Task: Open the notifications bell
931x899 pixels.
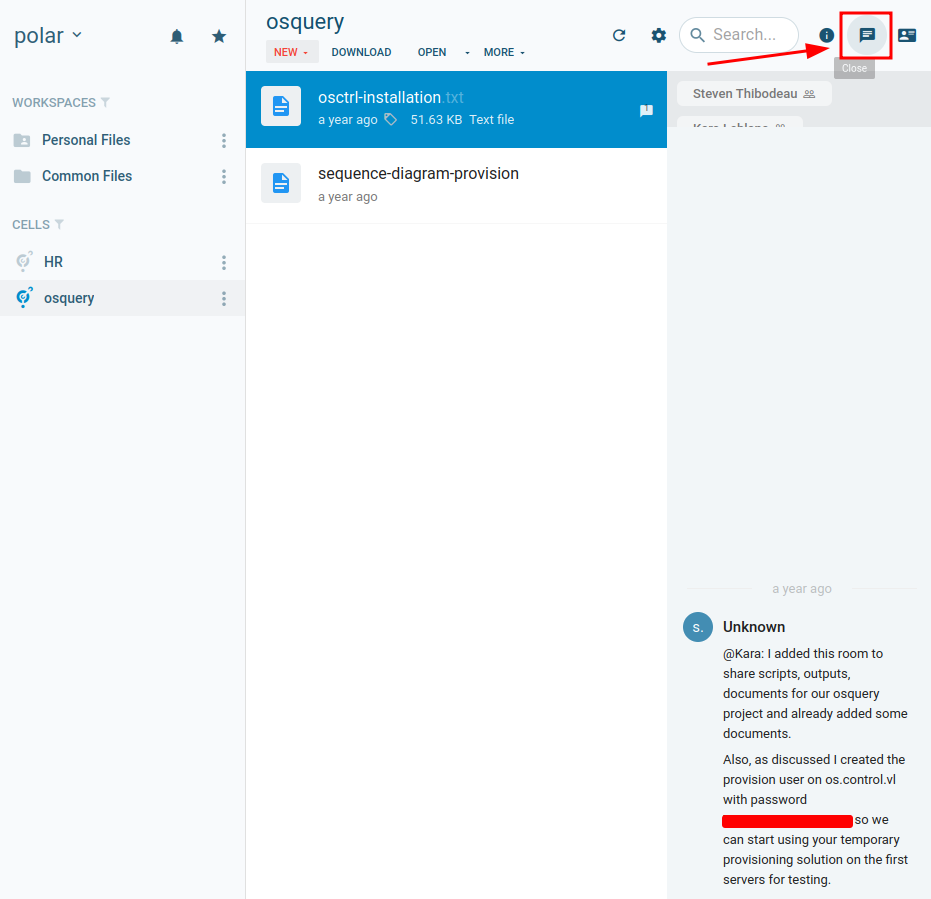Action: point(176,37)
